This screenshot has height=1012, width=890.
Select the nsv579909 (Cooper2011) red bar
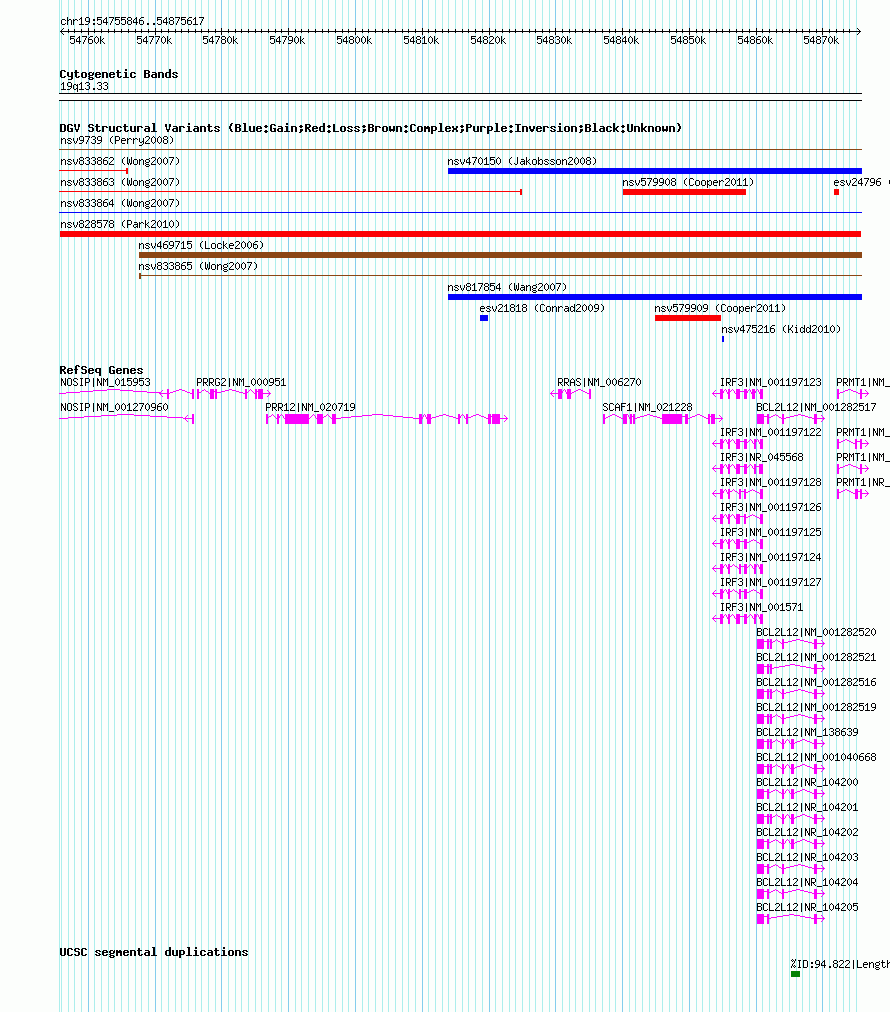[688, 318]
